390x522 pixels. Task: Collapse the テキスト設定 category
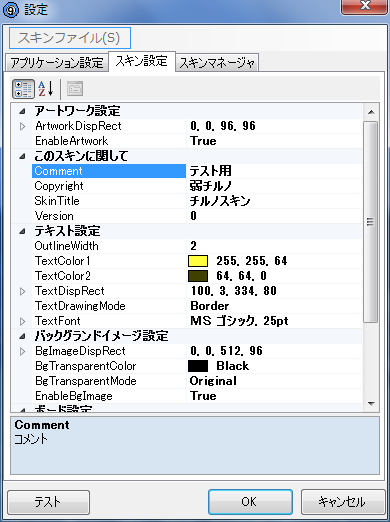point(22,231)
